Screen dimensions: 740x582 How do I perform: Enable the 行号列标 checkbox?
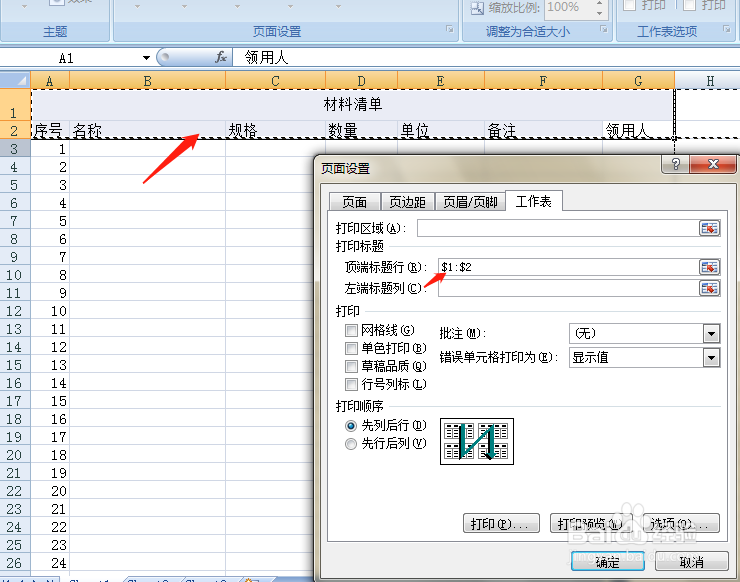351,384
